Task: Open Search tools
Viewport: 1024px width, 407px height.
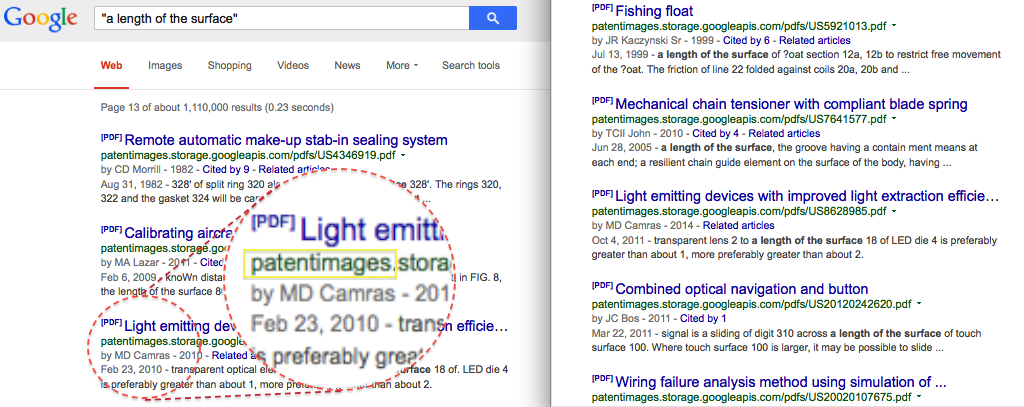Action: click(471, 65)
